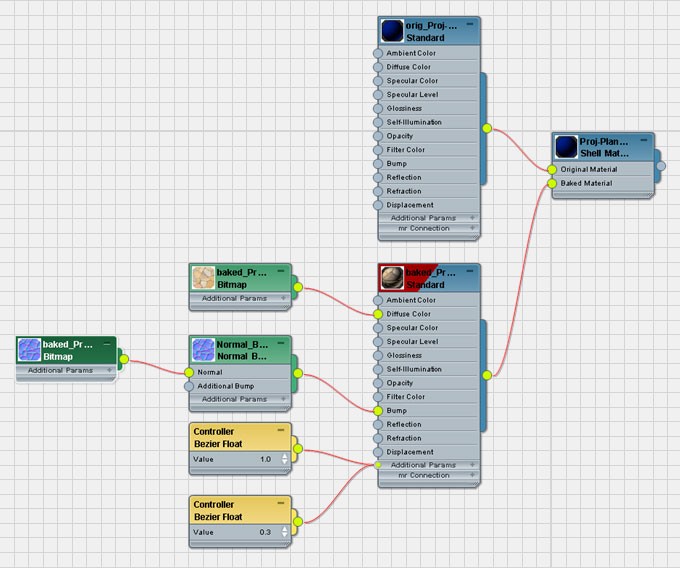Open the stone texture Bitmap thumbnail
Screen dimensions: 680x568
click(203, 277)
